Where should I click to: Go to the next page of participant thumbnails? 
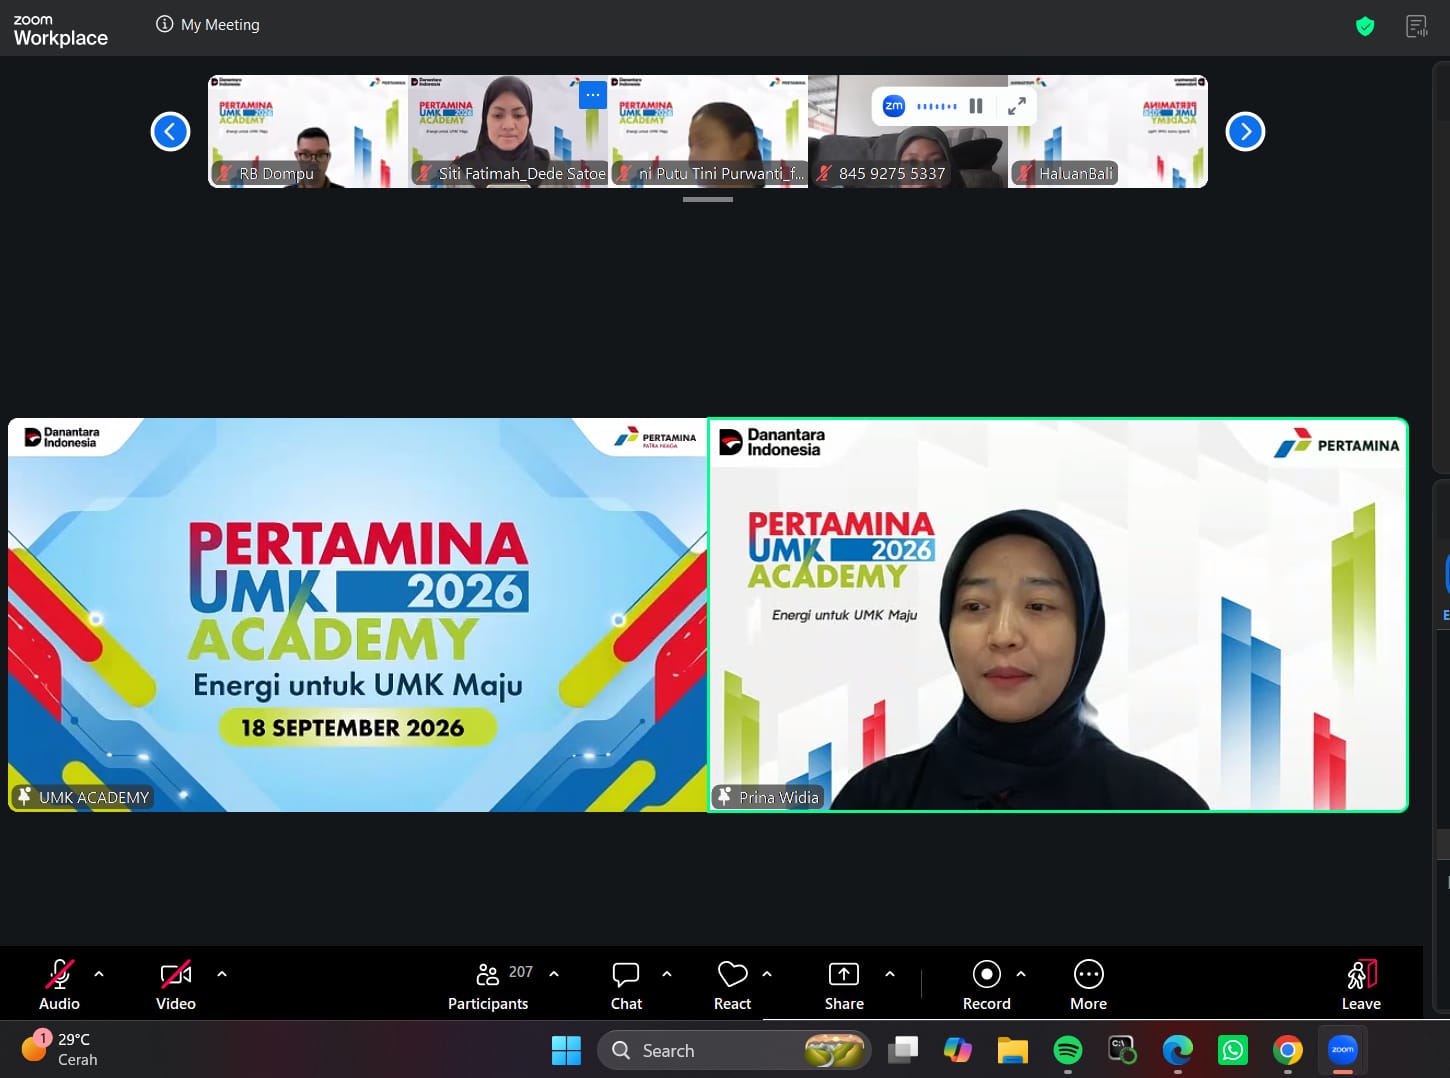click(1245, 131)
